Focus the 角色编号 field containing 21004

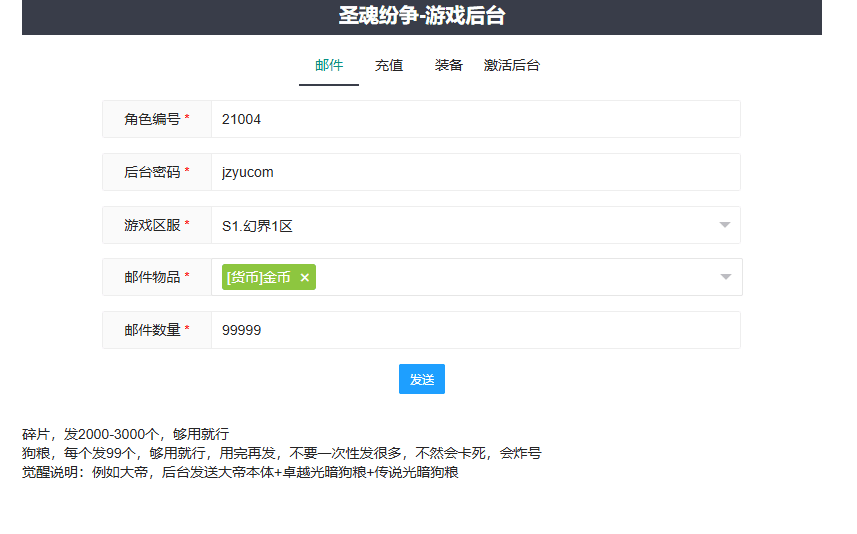(x=475, y=119)
